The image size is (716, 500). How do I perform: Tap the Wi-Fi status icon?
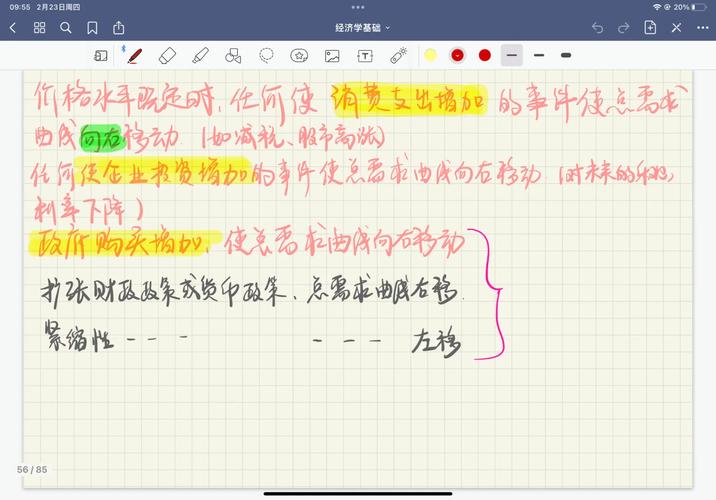click(657, 7)
